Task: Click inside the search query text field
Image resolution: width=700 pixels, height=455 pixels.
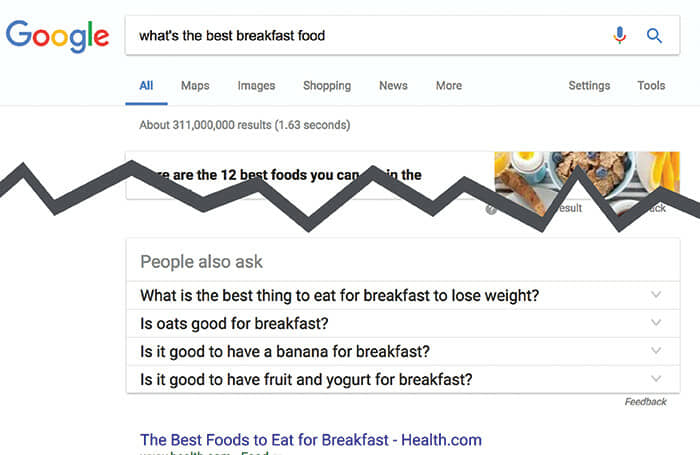Action: 366,35
